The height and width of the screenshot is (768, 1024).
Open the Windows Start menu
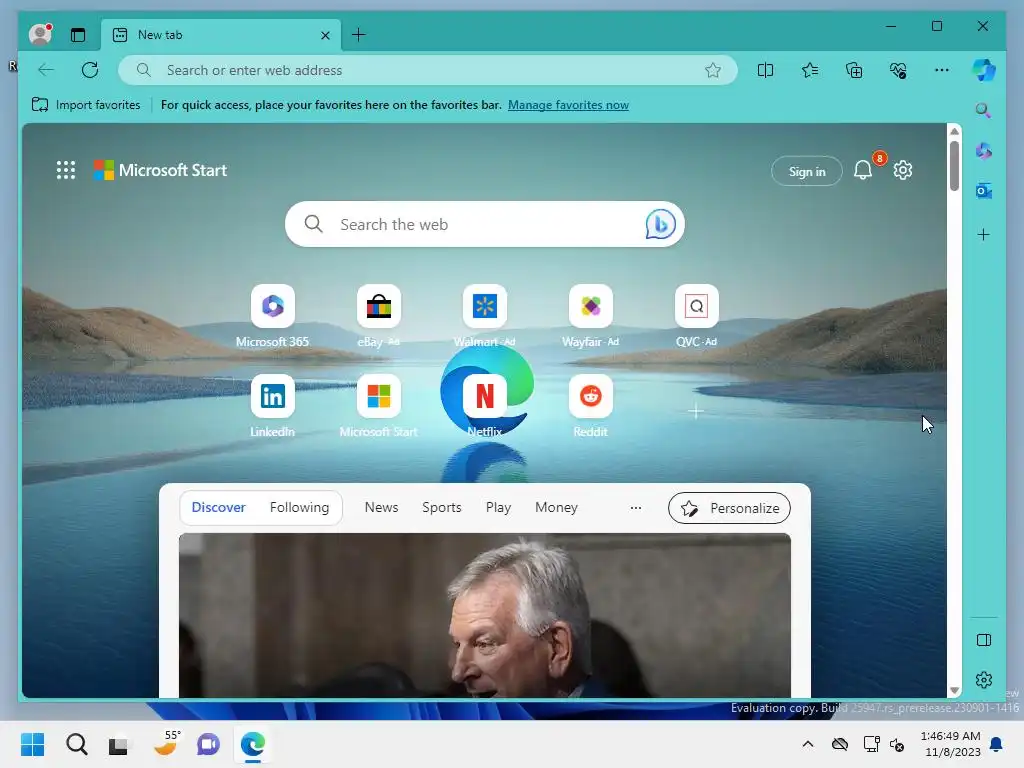click(32, 744)
